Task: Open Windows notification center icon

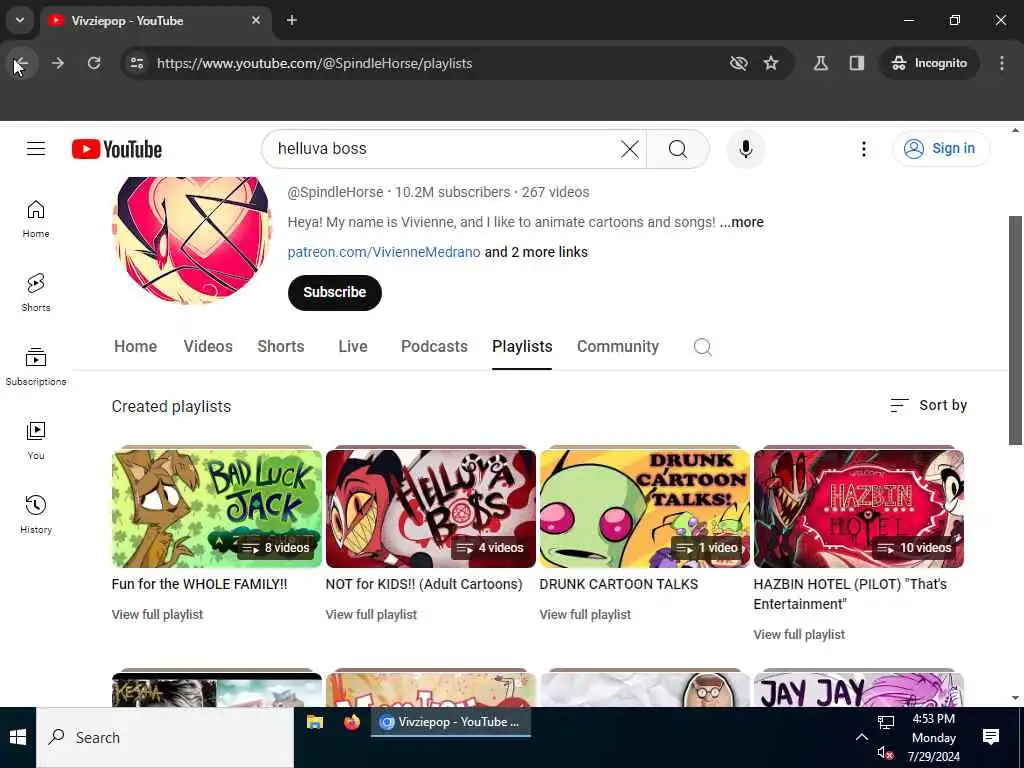Action: (991, 737)
